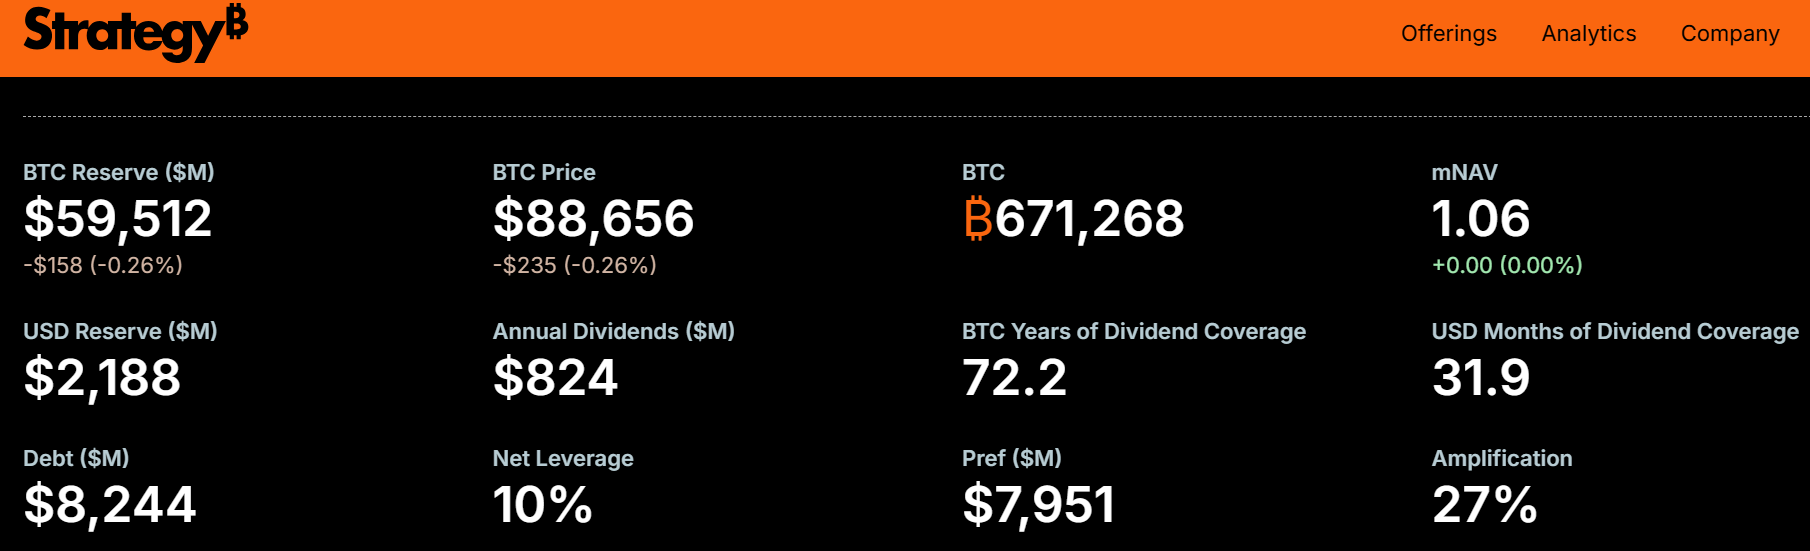Screen dimensions: 1810x551
Task: Click the mNAV value 1.06
Action: pyautogui.click(x=1480, y=219)
